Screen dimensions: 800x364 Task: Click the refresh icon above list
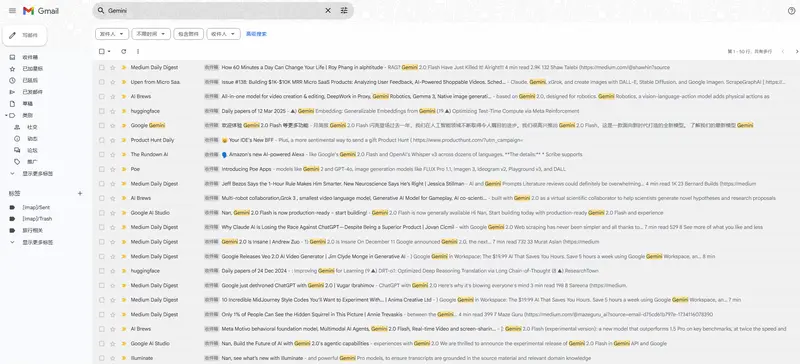point(123,51)
